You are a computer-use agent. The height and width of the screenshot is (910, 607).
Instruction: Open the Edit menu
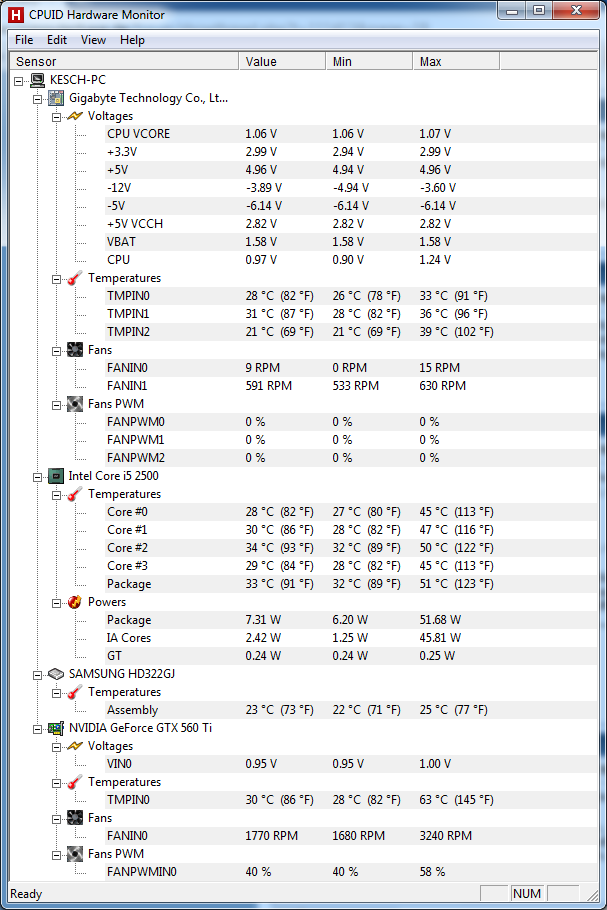pyautogui.click(x=57, y=40)
